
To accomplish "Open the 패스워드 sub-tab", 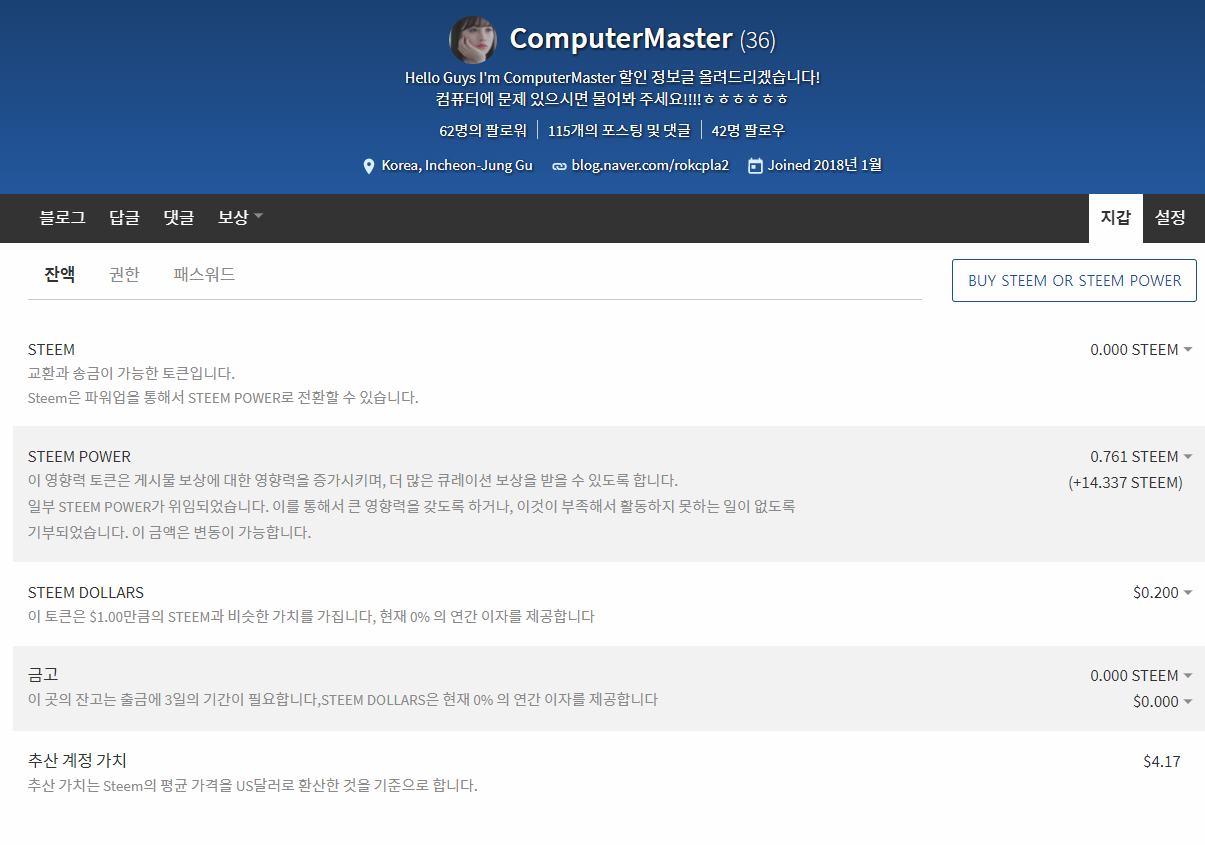I will point(204,274).
